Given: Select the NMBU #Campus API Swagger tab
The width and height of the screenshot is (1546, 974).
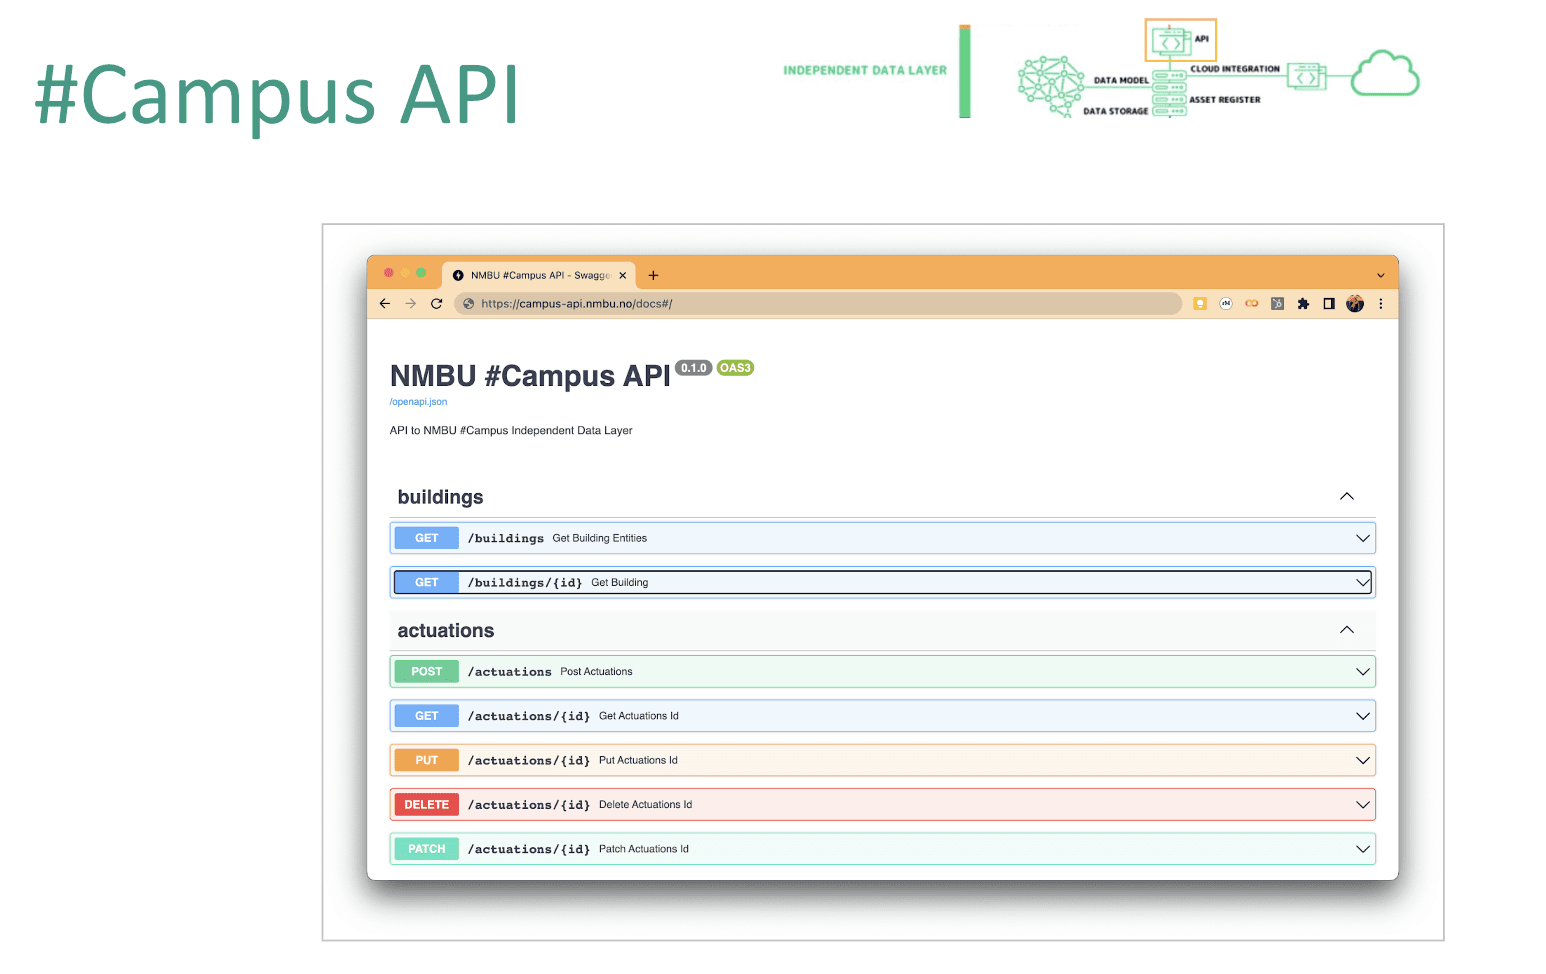Looking at the screenshot, I should pos(540,275).
